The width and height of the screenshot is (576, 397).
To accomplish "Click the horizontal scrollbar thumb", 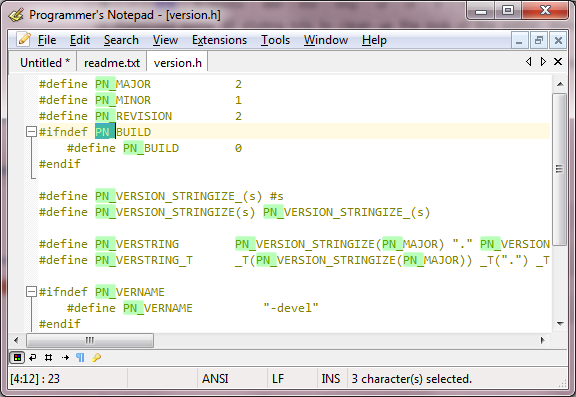I will (90, 340).
